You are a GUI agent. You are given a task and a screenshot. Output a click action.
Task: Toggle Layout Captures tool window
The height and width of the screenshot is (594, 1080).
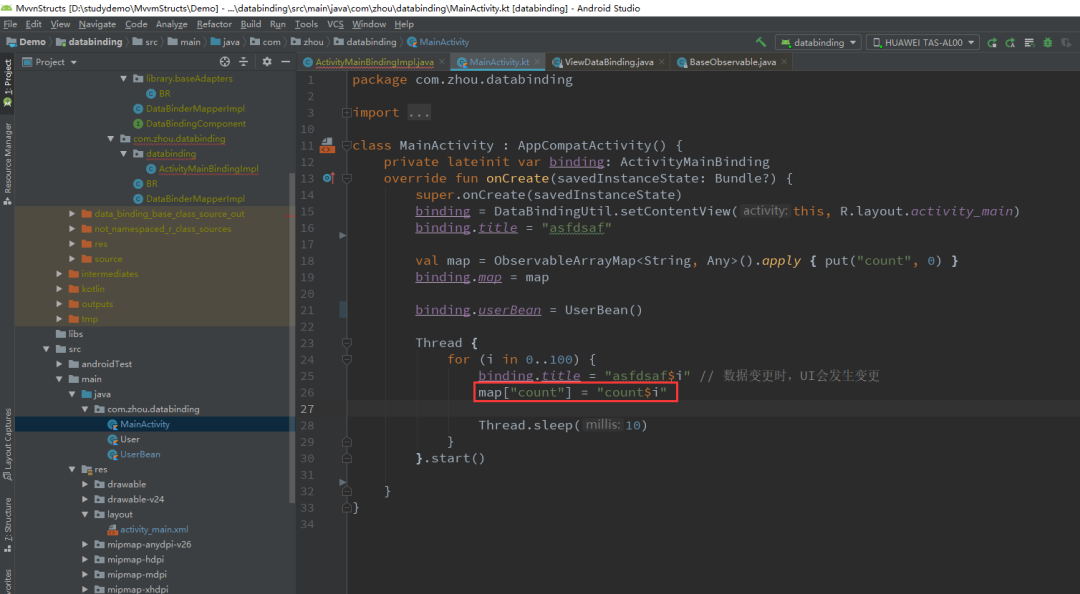coord(8,444)
